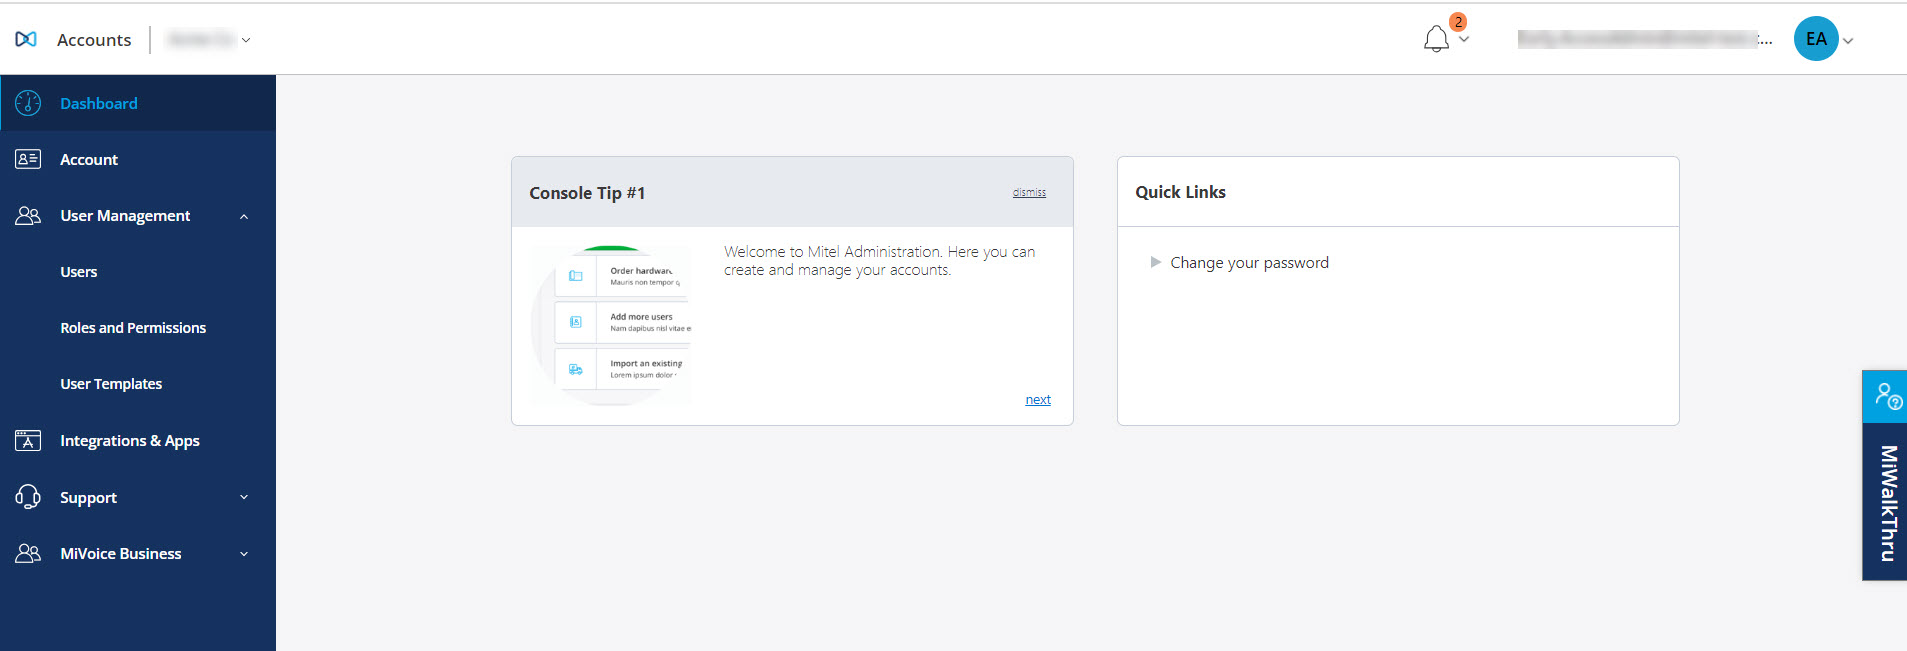Dismiss the Console Tip
The image size is (1907, 651).
1029,192
